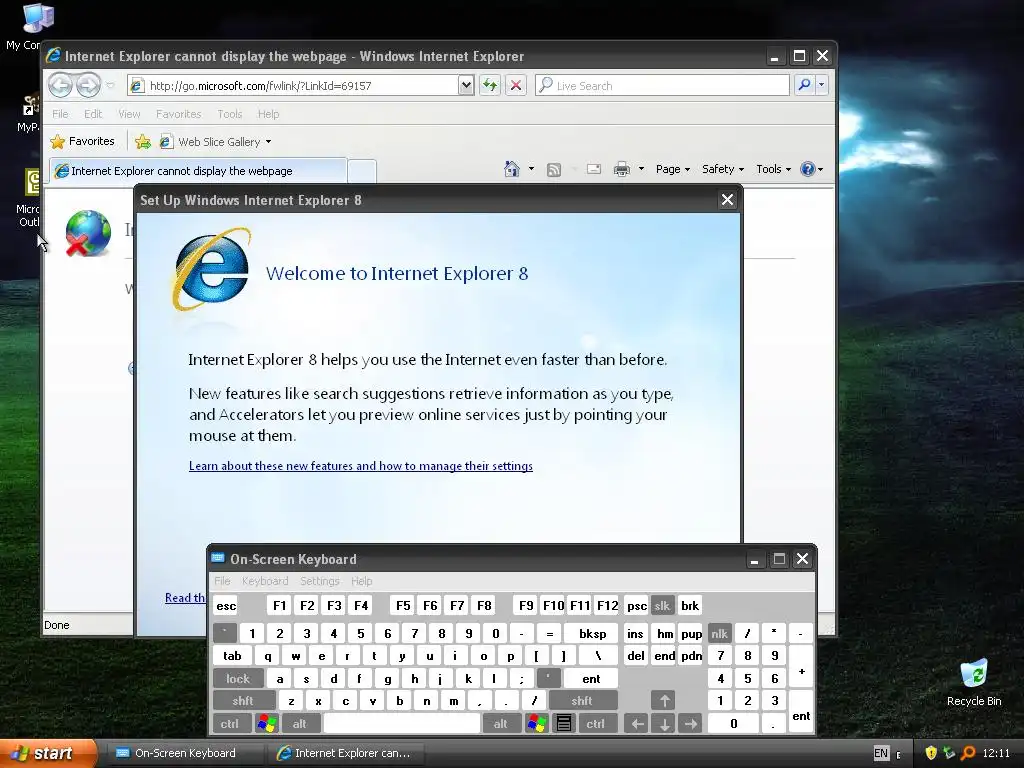Expand the Web Slice Gallery dropdown
1024x768 pixels.
click(268, 142)
